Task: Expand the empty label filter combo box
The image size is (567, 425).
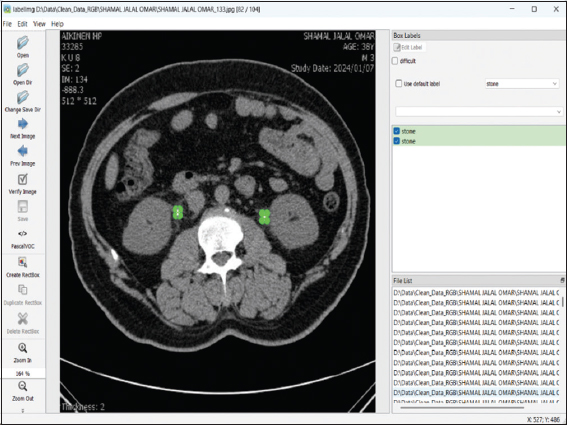Action: click(479, 111)
